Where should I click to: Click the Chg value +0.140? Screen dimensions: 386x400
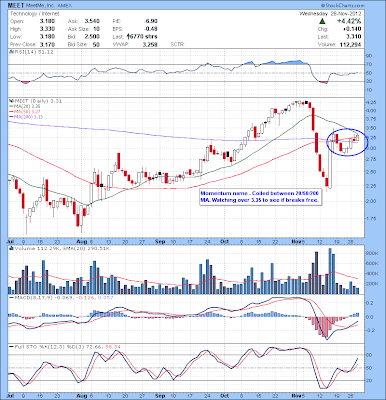pyautogui.click(x=352, y=29)
